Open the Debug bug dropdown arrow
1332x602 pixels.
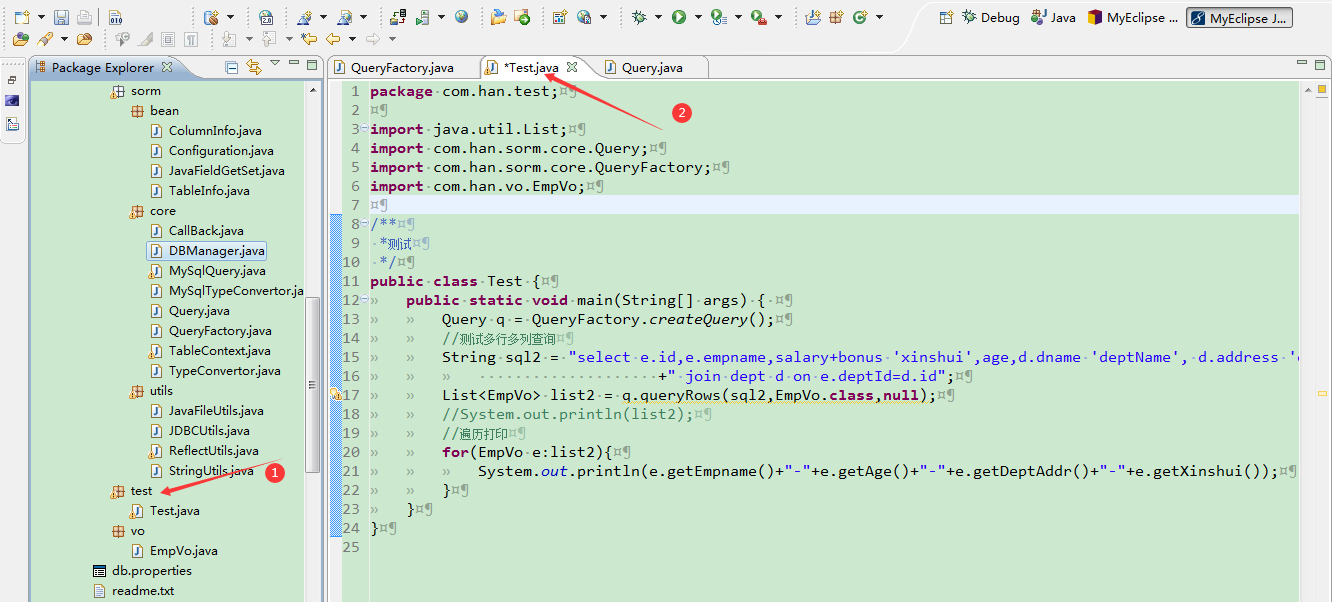(x=659, y=17)
